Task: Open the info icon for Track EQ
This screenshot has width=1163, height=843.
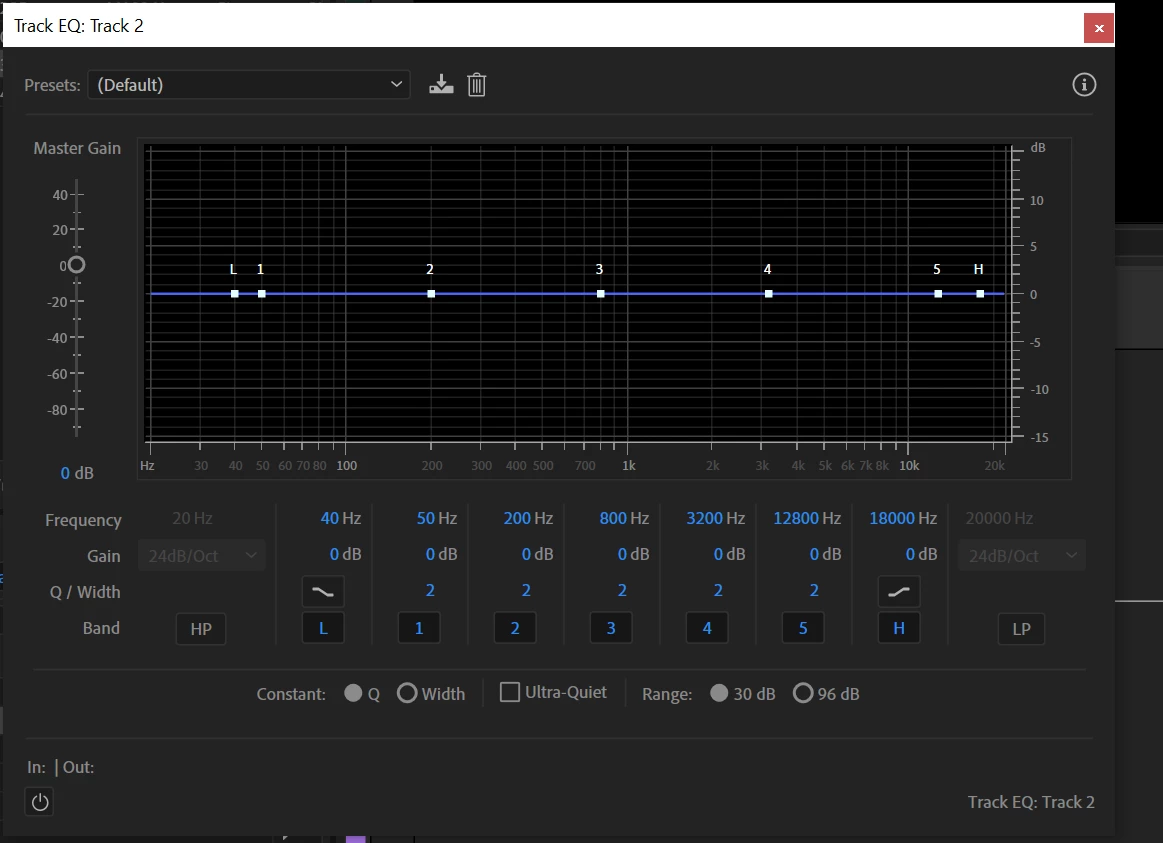Action: coord(1084,85)
